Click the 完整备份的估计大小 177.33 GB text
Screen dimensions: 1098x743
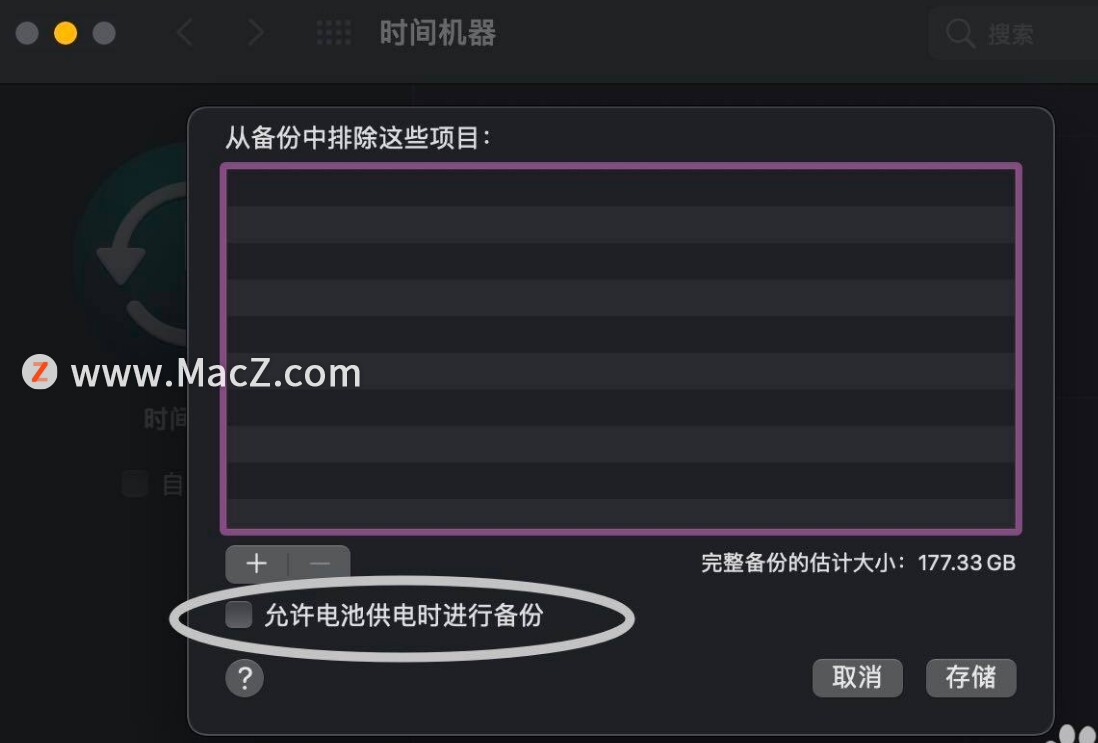[x=859, y=563]
